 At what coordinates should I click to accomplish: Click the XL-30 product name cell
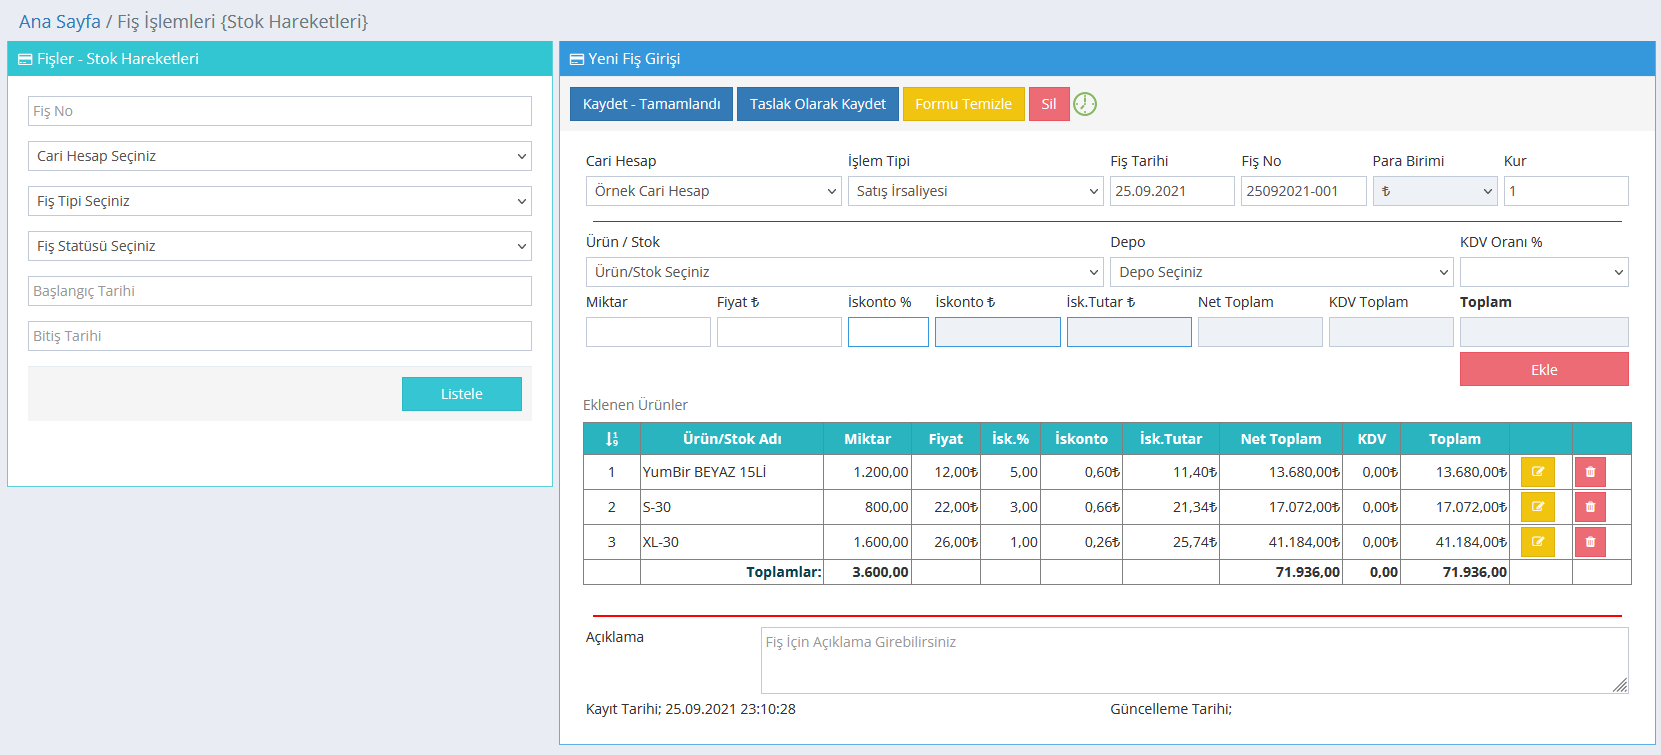click(732, 542)
